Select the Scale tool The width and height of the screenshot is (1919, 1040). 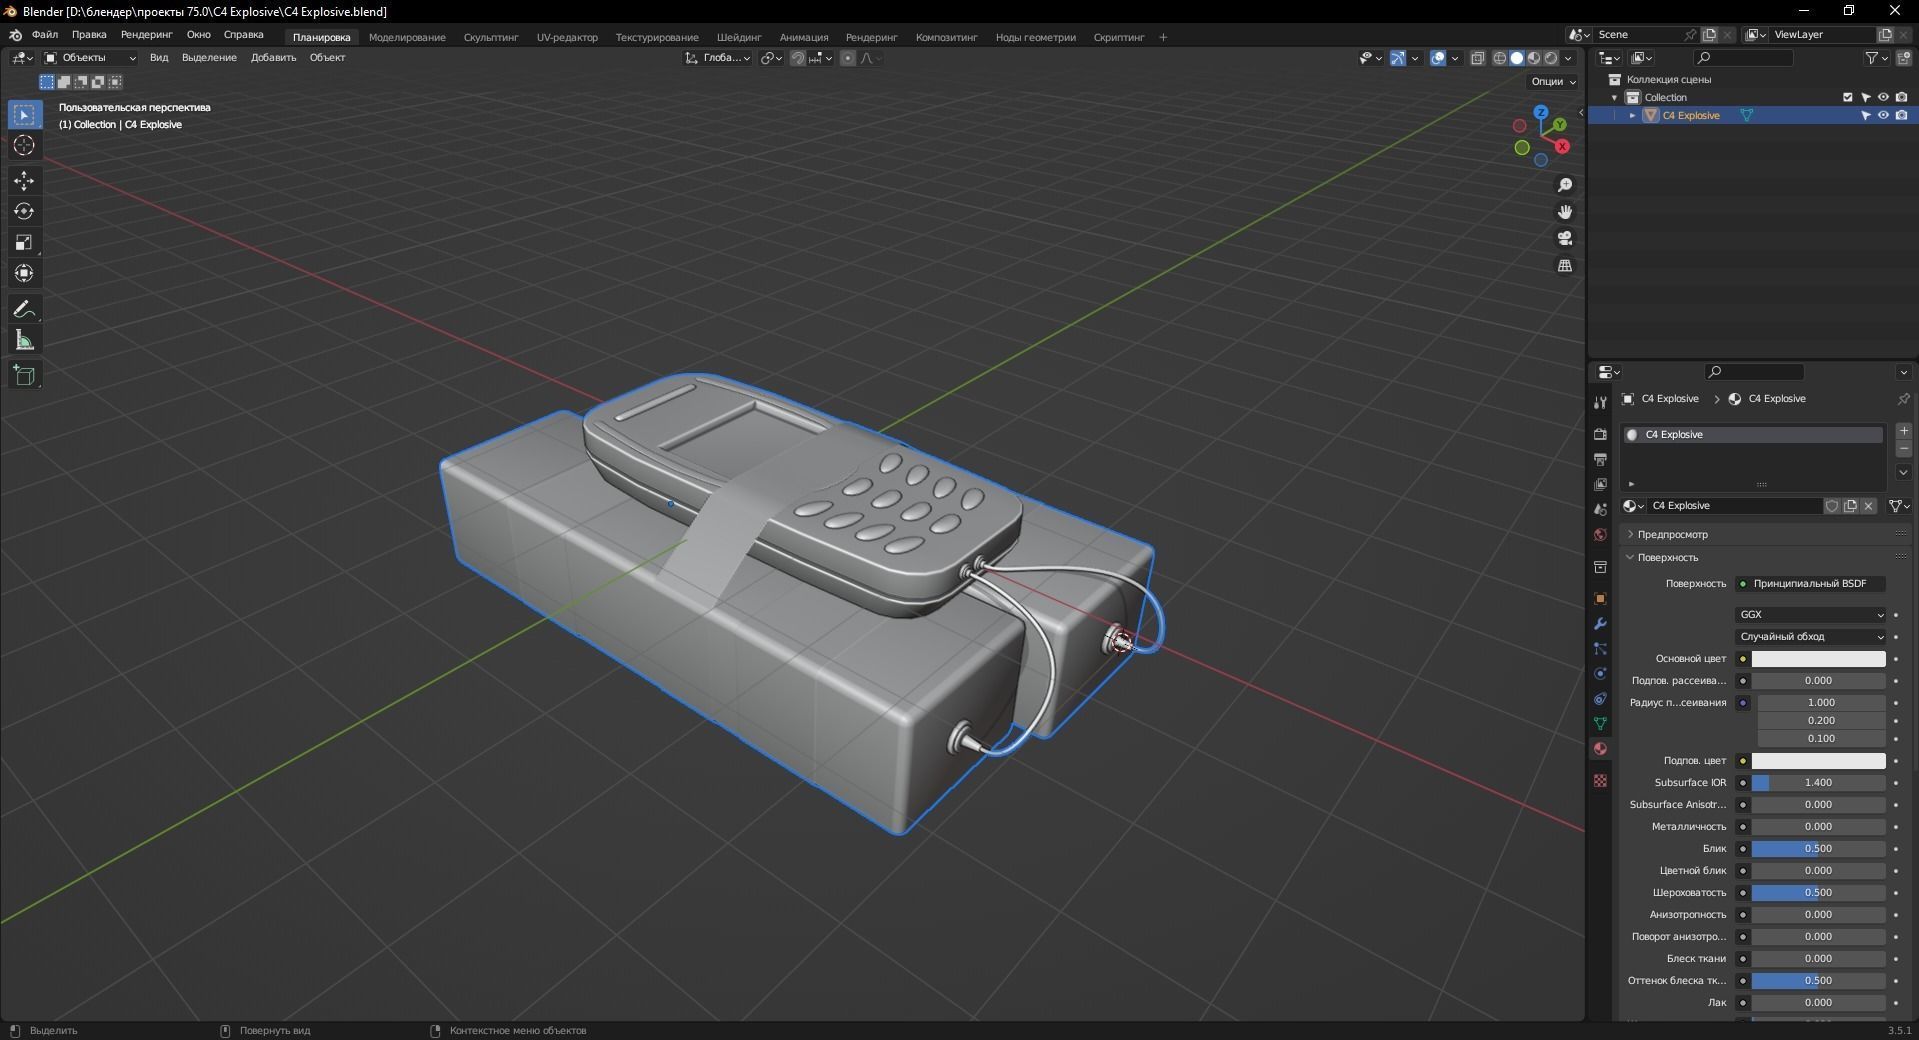(23, 242)
